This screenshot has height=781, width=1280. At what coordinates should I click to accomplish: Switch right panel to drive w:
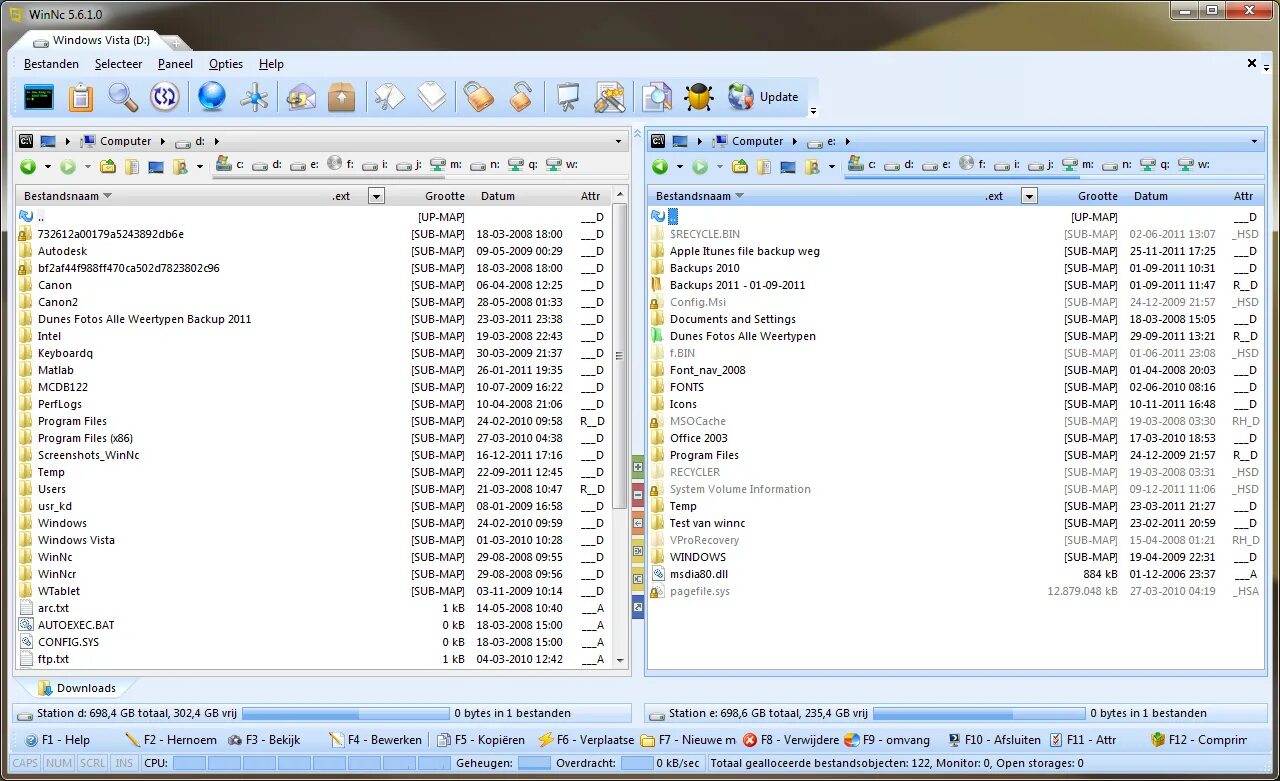1194,164
